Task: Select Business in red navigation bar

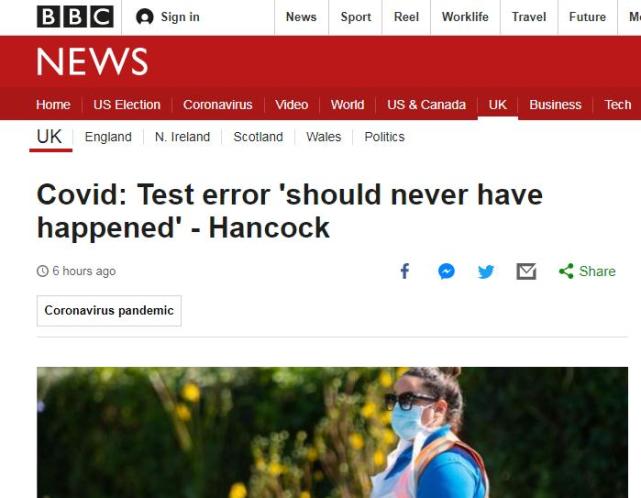Action: coord(555,105)
